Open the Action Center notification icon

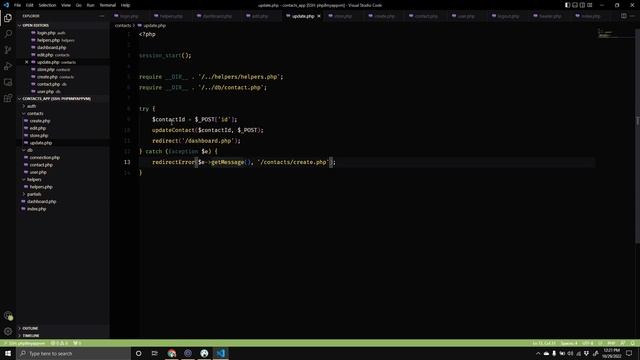pyautogui.click(x=629, y=353)
